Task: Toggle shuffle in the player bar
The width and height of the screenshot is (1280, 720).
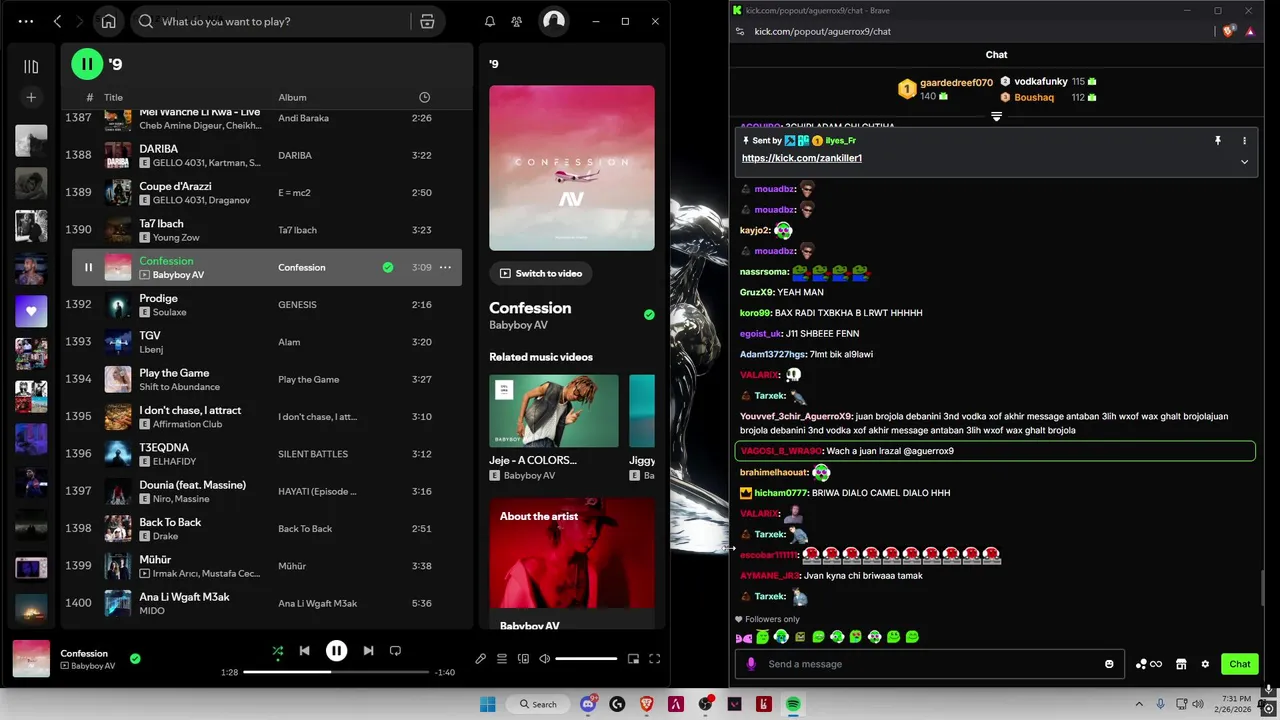Action: (278, 651)
